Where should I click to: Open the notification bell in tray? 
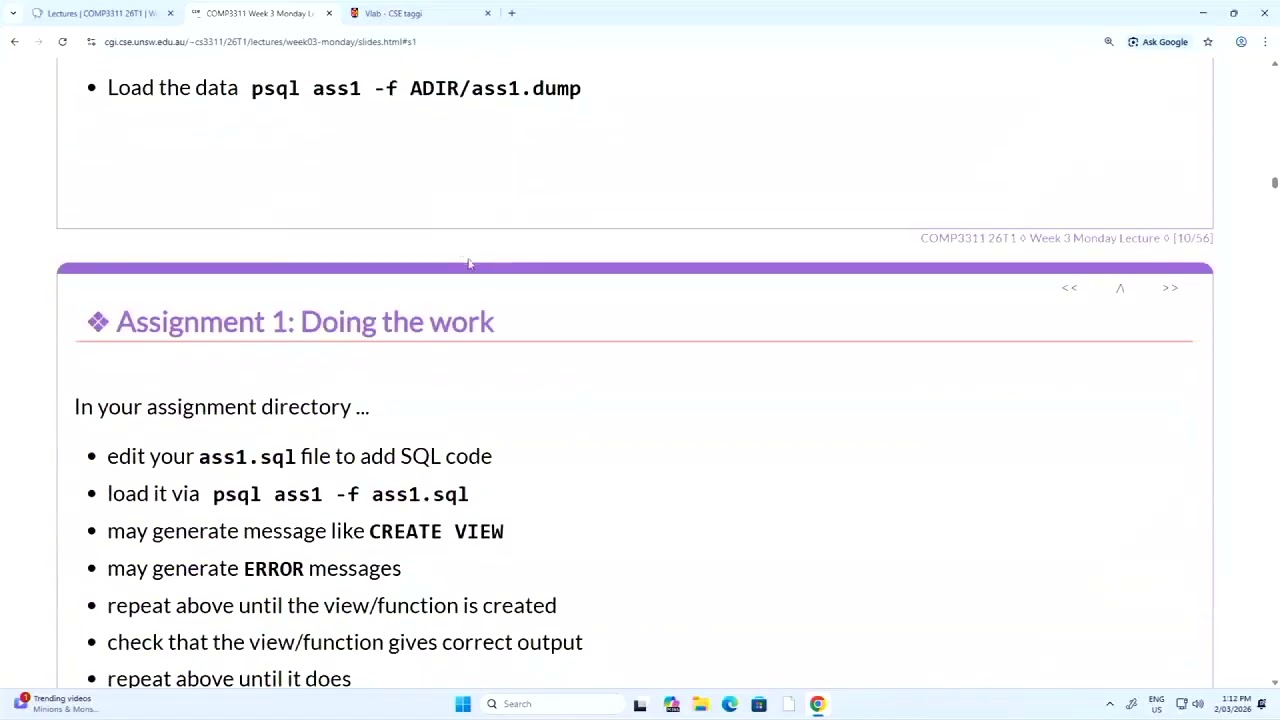1263,704
